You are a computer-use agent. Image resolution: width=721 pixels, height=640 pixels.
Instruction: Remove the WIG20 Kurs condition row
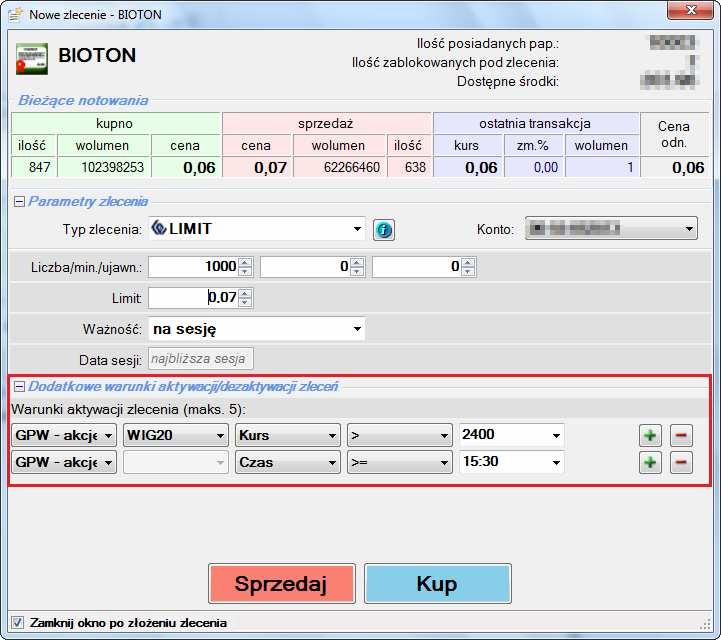[681, 435]
